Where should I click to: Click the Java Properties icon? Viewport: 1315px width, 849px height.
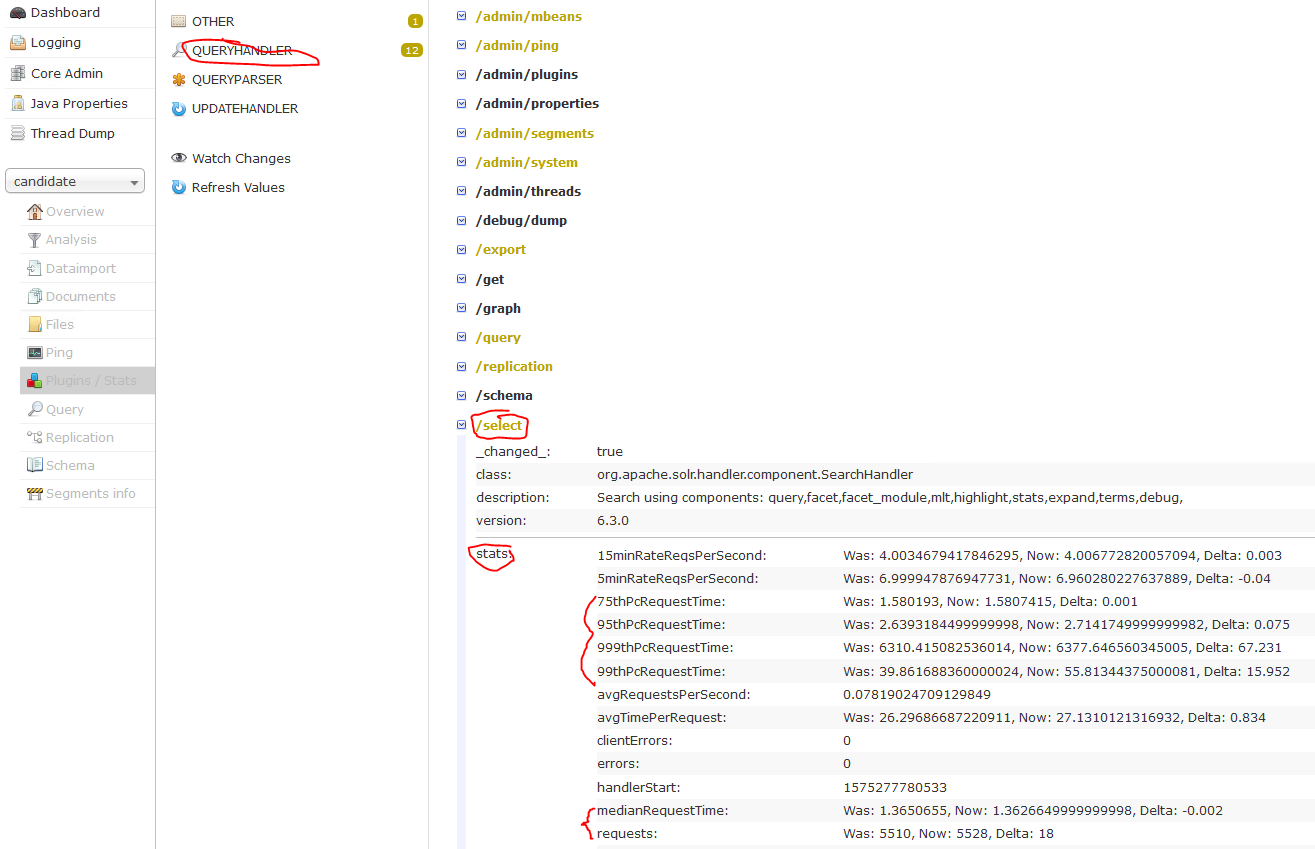18,103
